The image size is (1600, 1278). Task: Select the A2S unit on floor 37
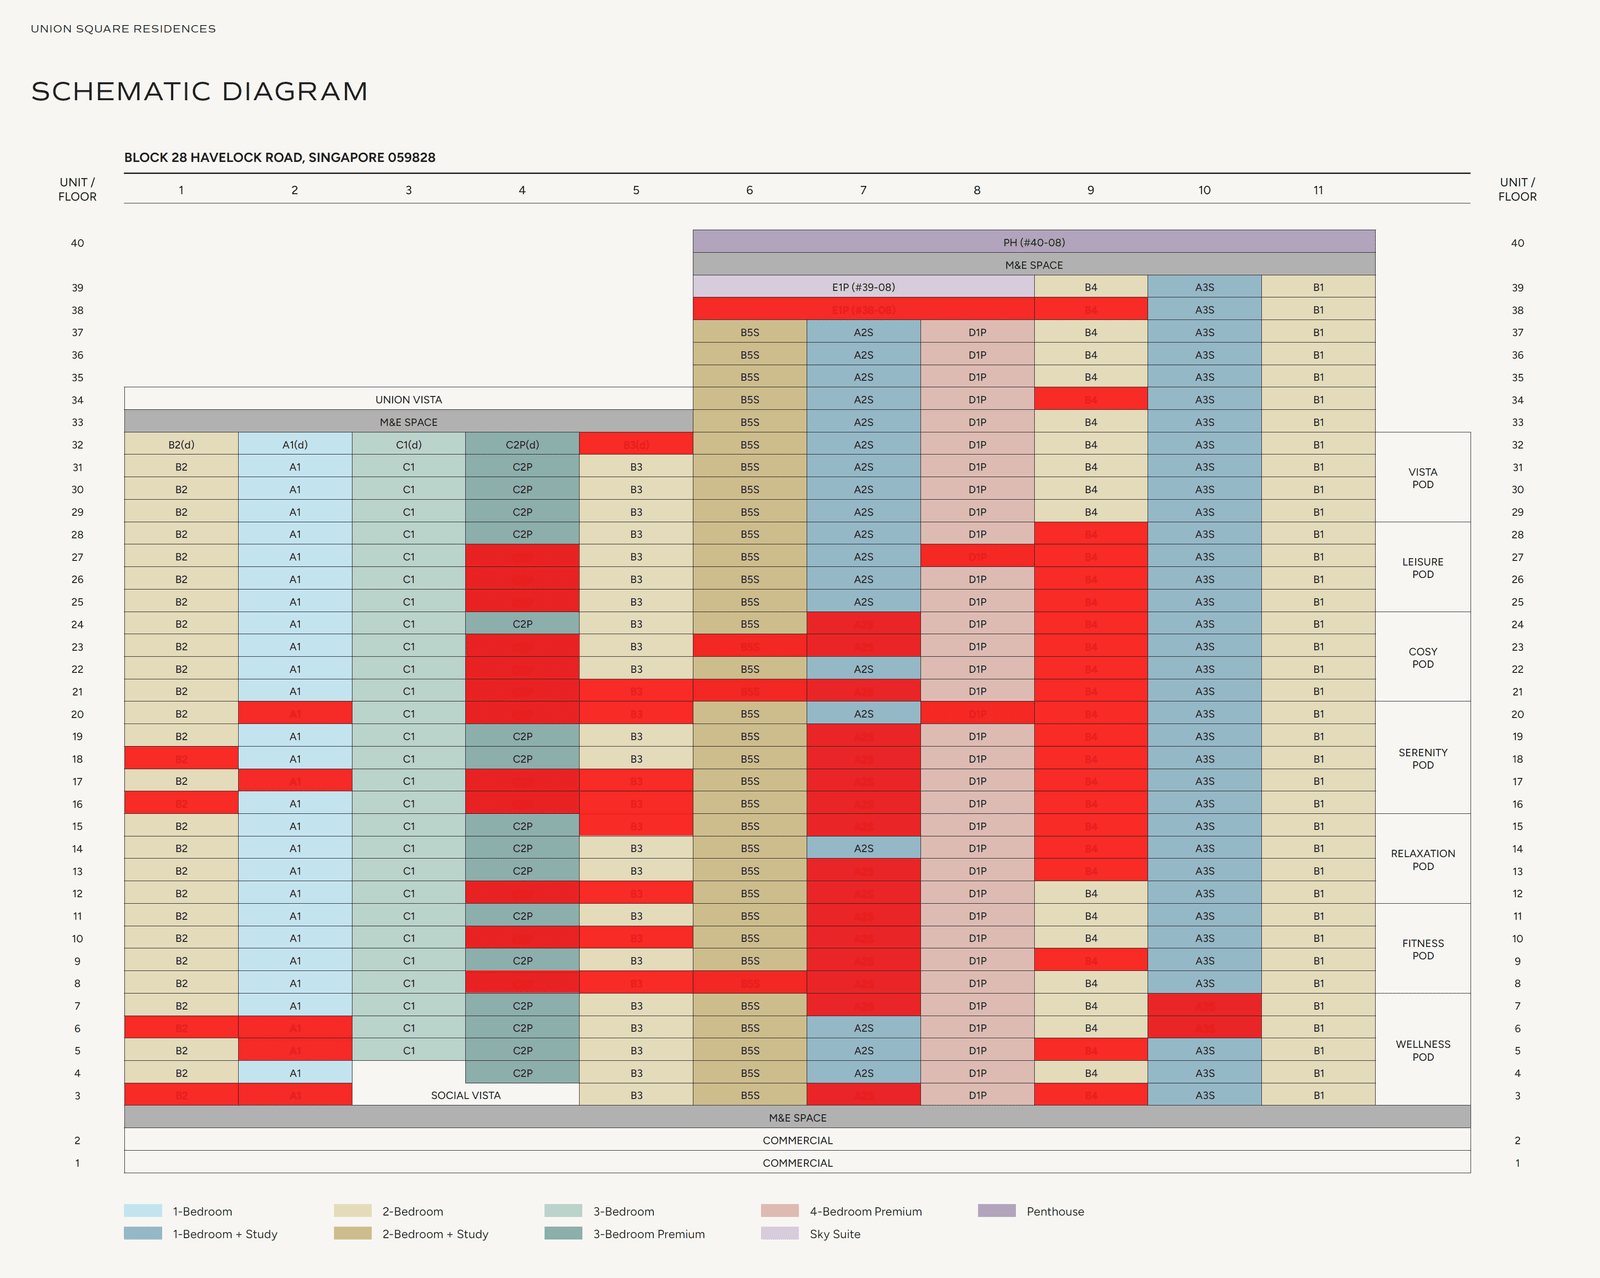[x=864, y=332]
